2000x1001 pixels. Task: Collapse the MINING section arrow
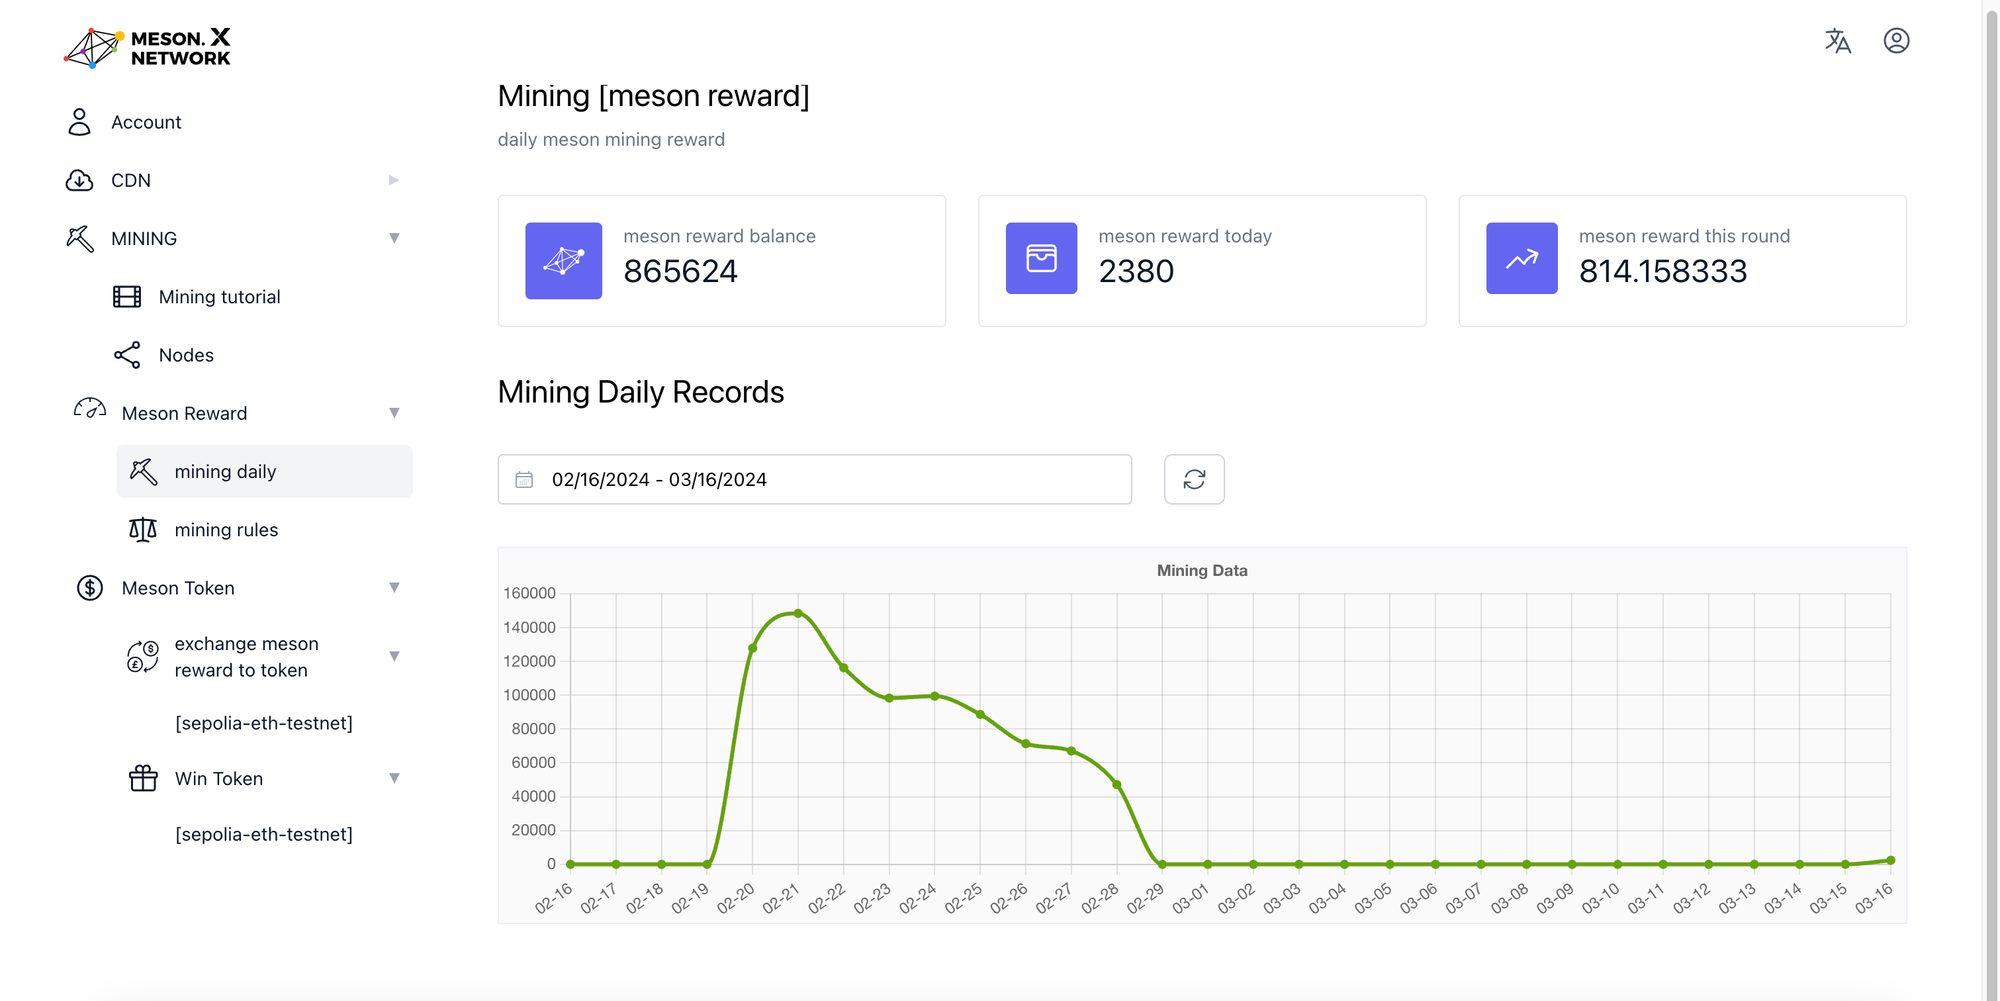tap(394, 238)
